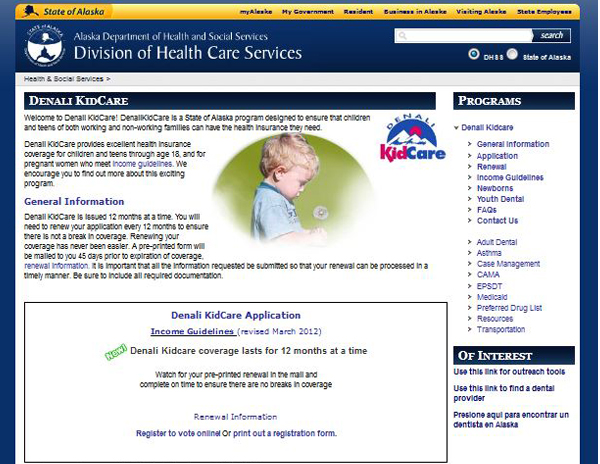Click the arrow beside Youth Dental

click(x=470, y=199)
